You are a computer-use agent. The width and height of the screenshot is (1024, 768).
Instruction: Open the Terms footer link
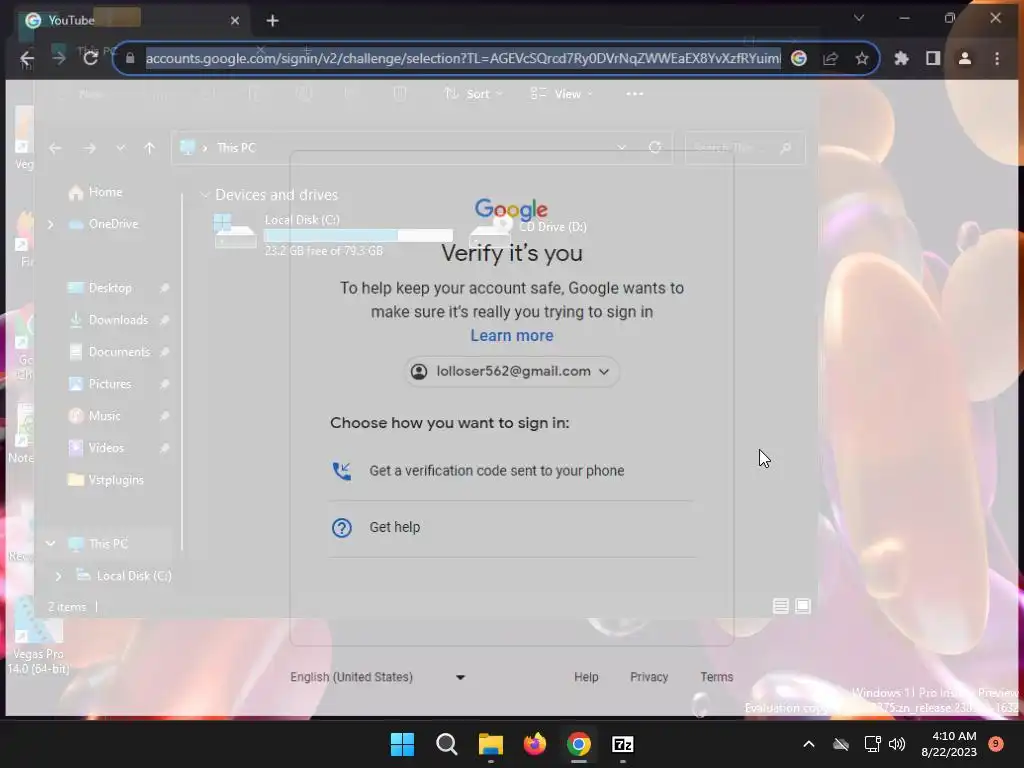point(716,677)
